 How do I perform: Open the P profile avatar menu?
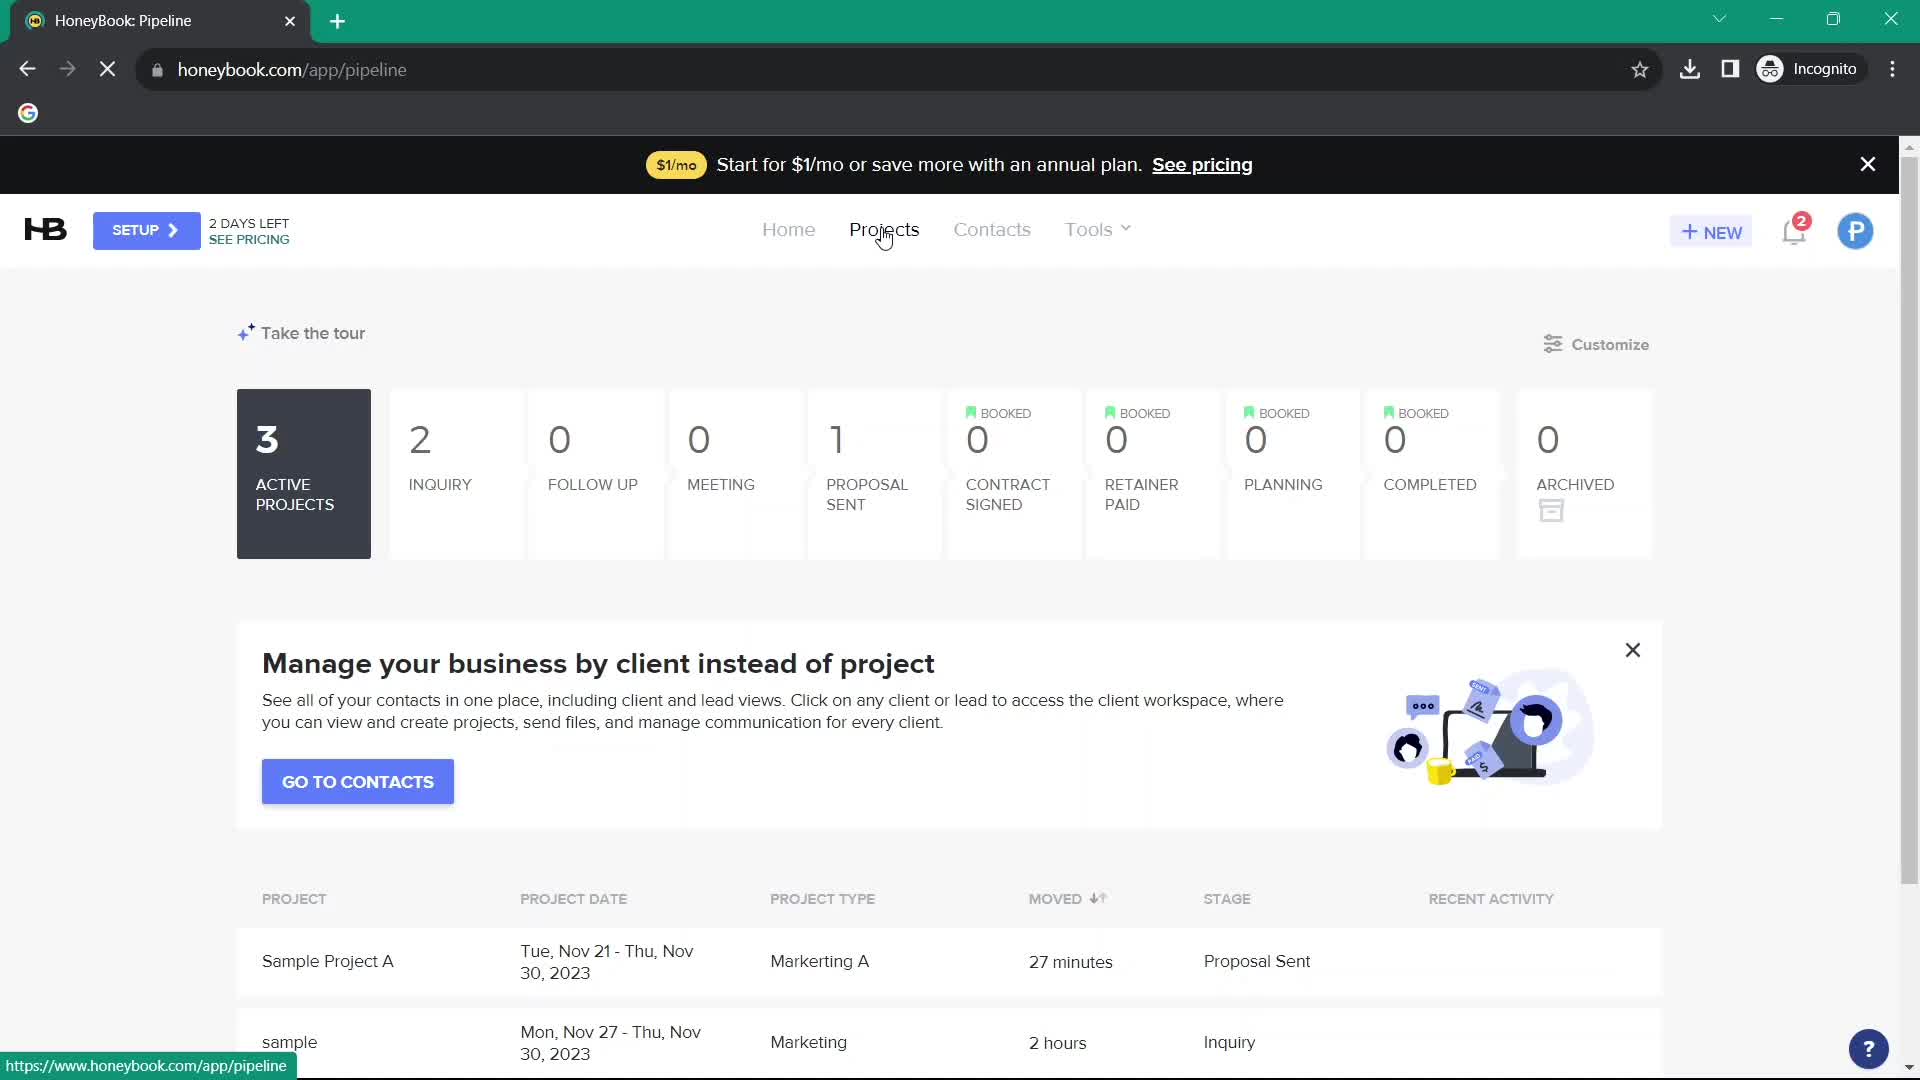1855,231
